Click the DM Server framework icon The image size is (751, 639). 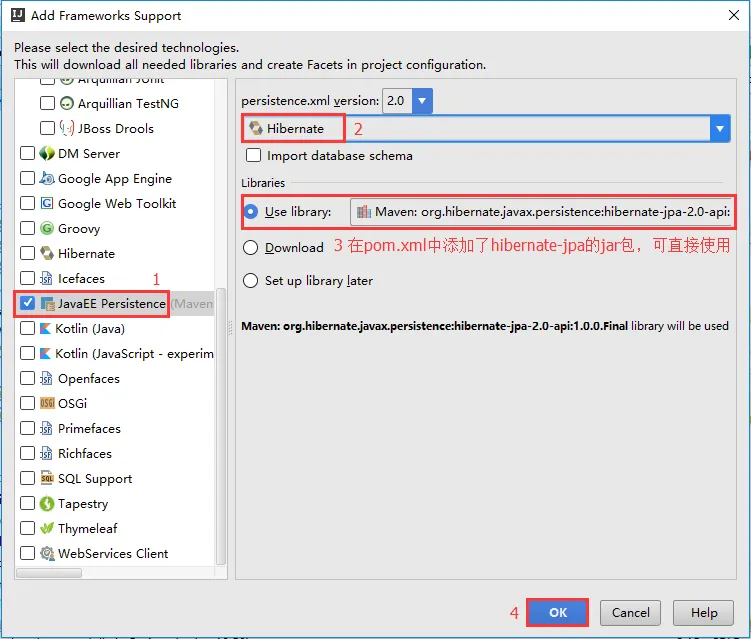point(46,153)
